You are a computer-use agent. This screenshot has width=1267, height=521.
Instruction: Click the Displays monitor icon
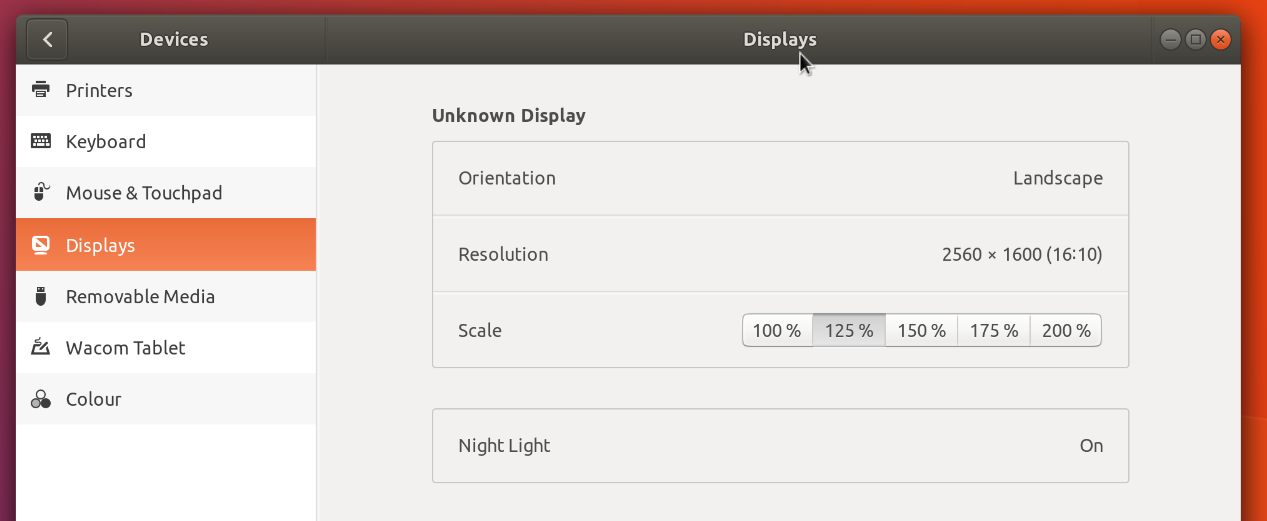click(41, 245)
